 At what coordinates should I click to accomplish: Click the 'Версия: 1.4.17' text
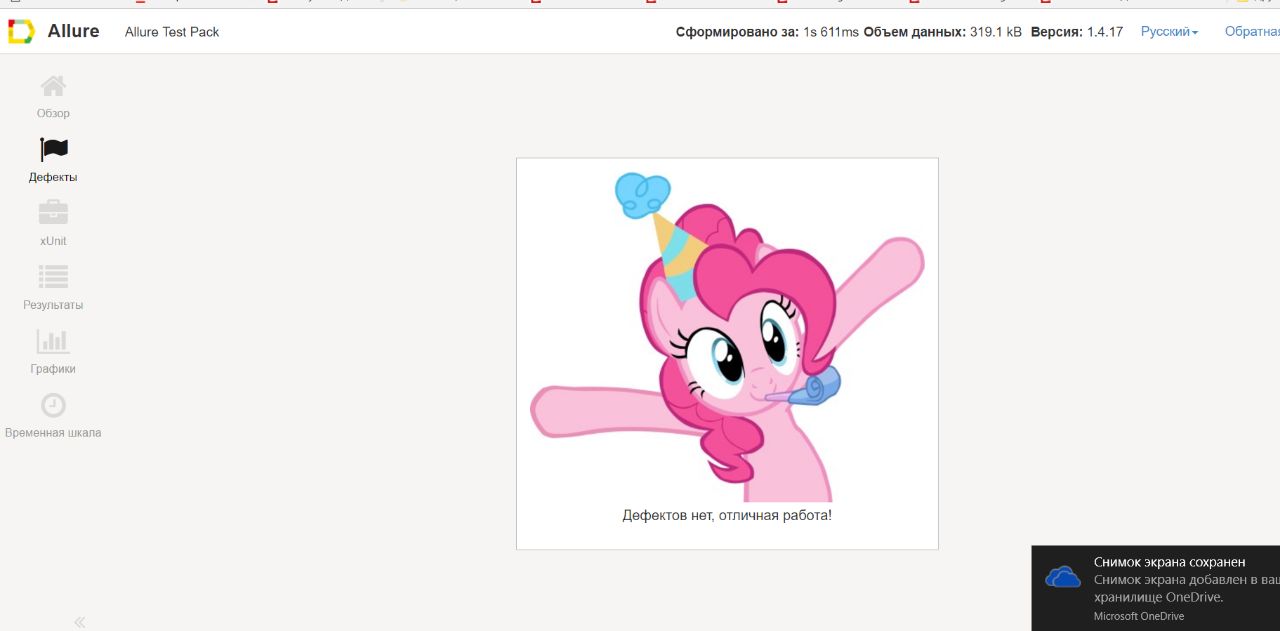[x=1077, y=32]
